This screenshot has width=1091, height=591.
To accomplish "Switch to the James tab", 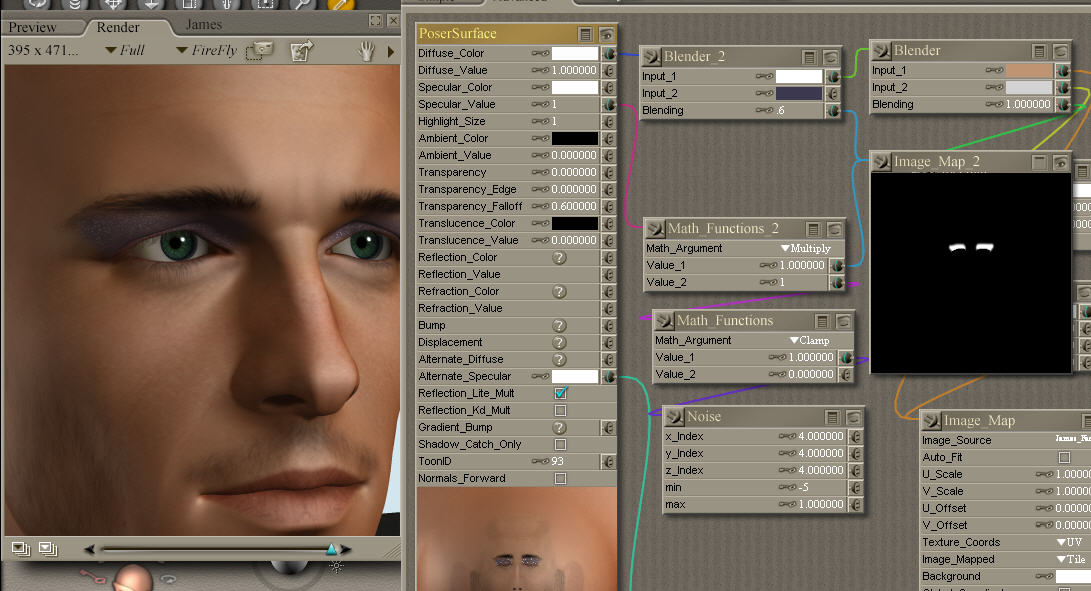I will 203,25.
